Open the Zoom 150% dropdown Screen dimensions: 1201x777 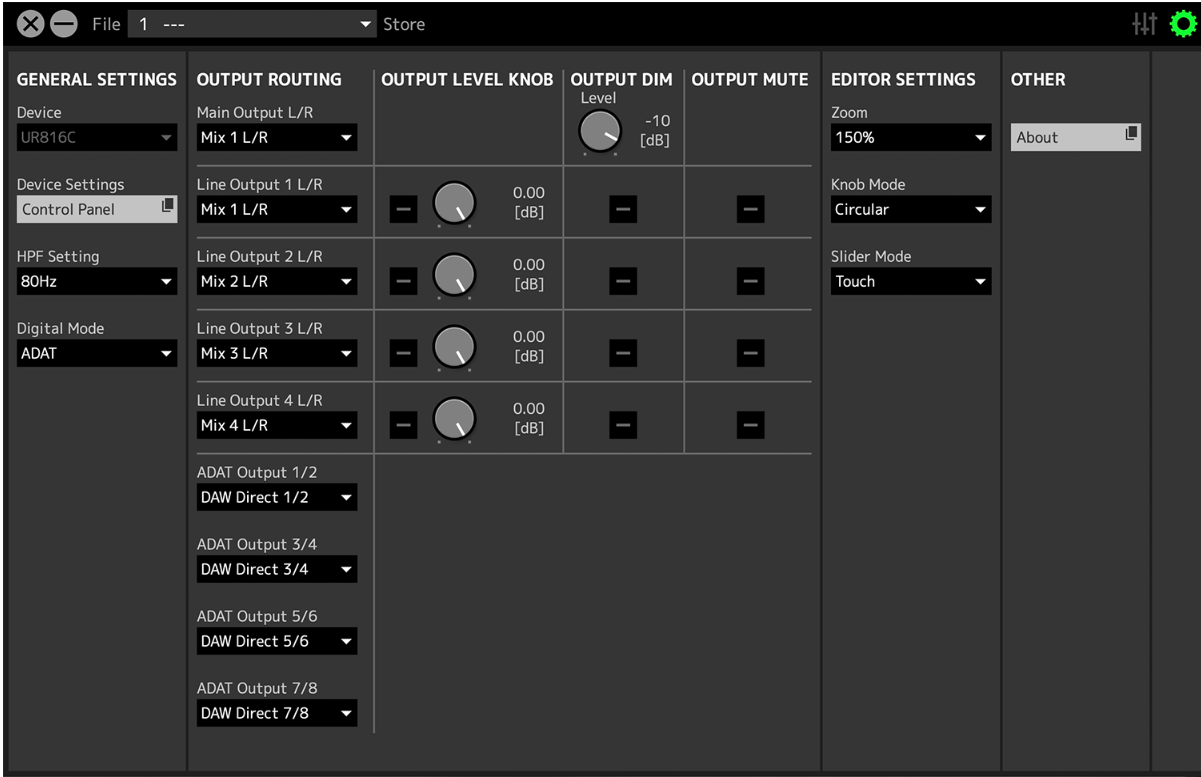pyautogui.click(x=910, y=138)
